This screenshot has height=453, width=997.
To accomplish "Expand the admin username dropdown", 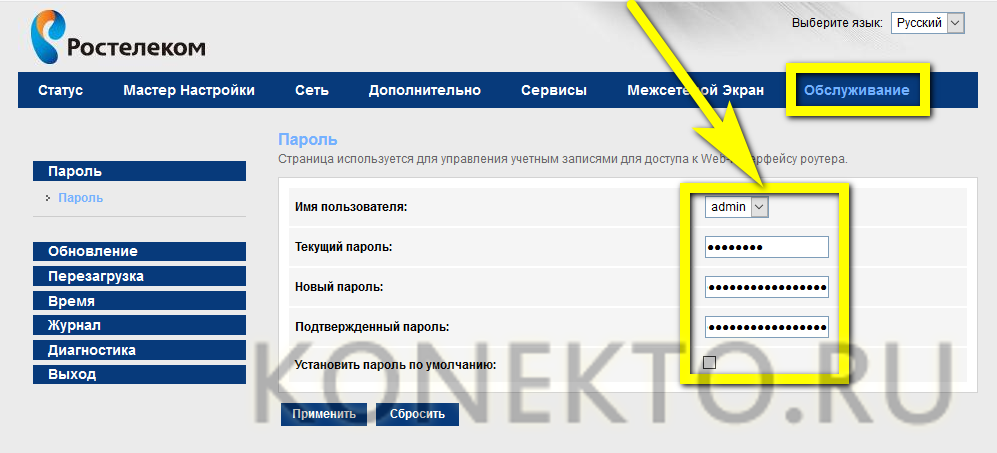I will coord(737,206).
